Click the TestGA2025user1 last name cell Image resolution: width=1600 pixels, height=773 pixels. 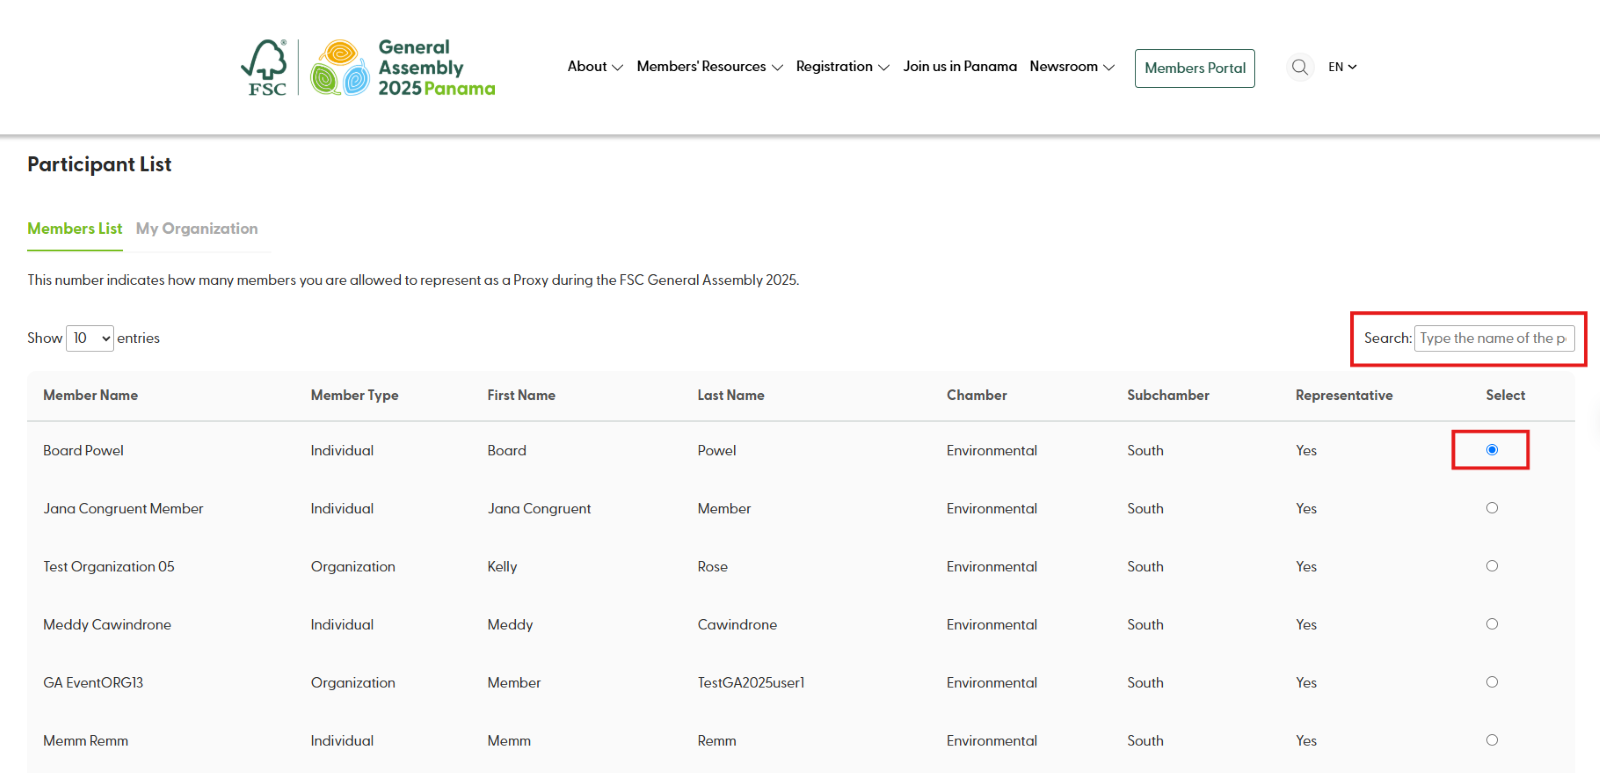tap(751, 683)
